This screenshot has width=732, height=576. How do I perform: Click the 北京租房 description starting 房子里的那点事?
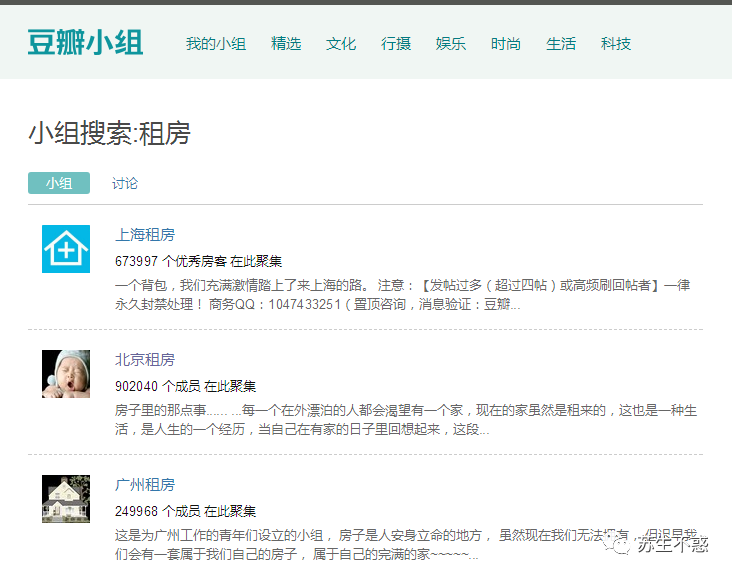click(x=406, y=420)
